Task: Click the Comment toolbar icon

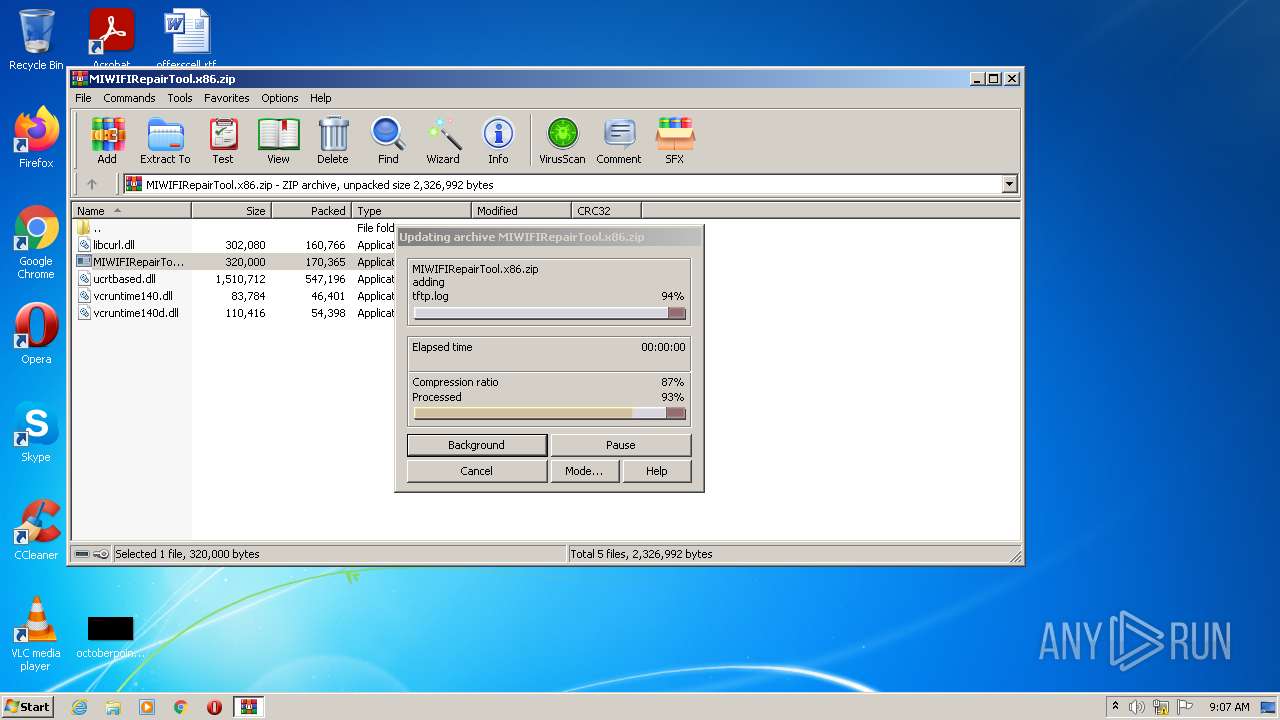Action: click(x=619, y=140)
